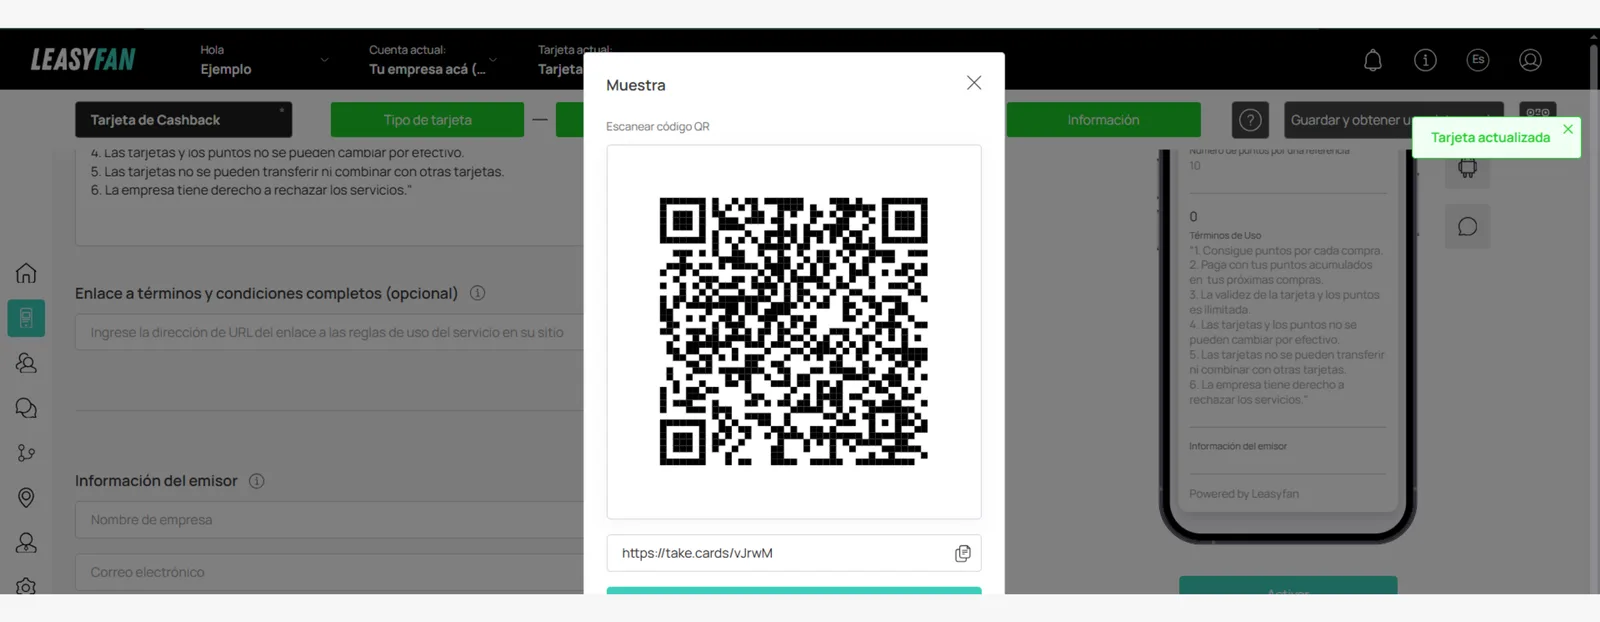
Task: Click the Muestra dialog title
Action: pyautogui.click(x=635, y=85)
